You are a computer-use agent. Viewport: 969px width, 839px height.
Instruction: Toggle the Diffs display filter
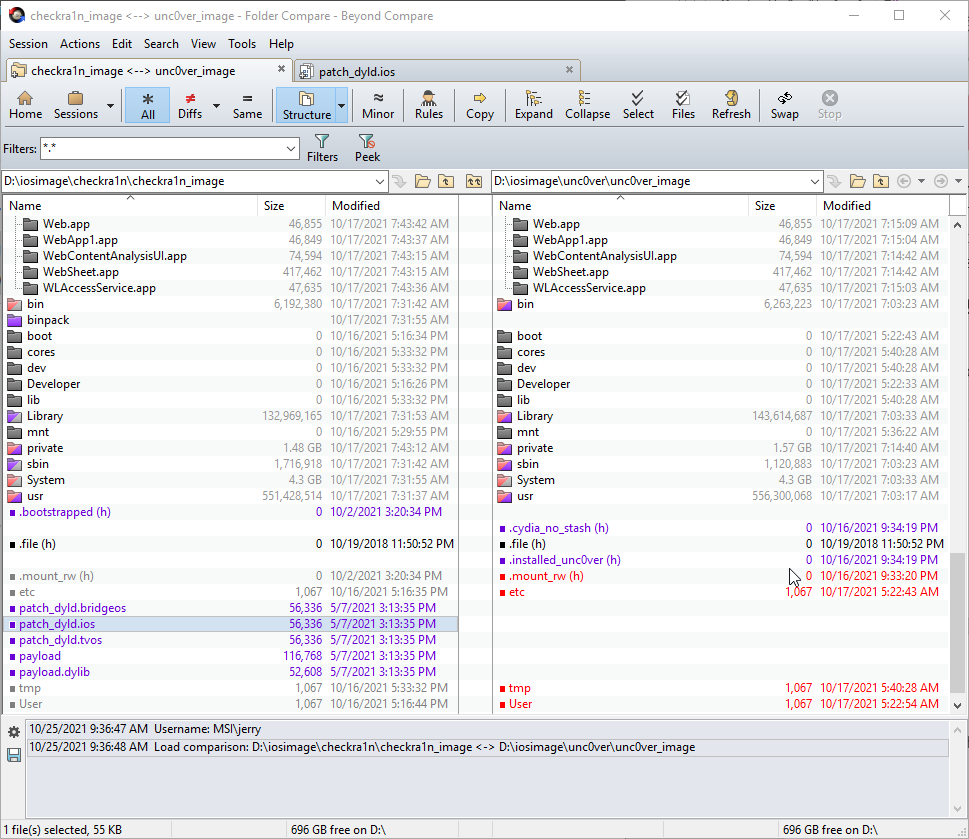click(190, 105)
